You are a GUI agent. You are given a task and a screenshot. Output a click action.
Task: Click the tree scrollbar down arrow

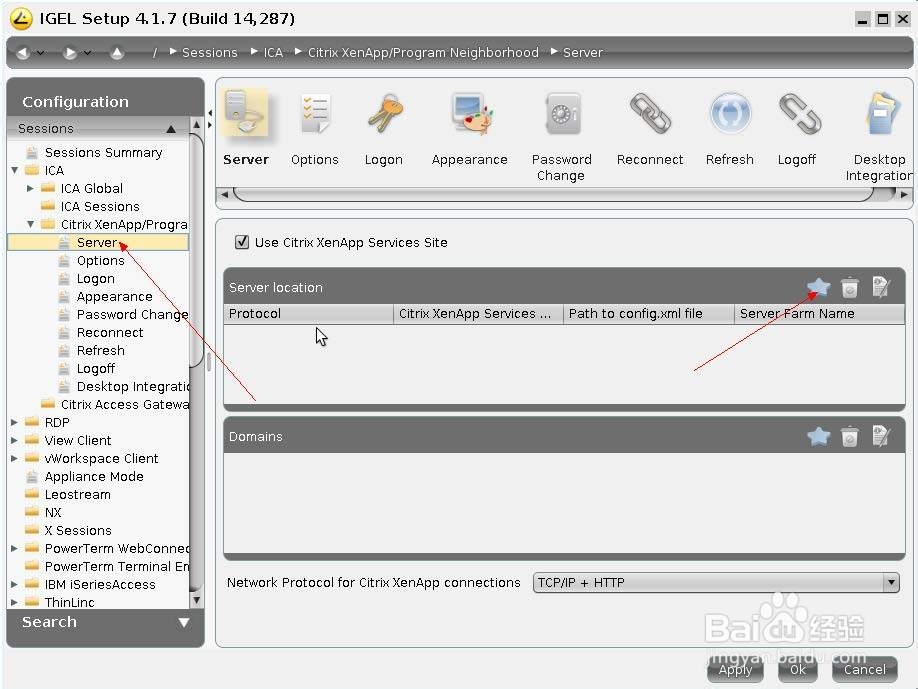point(197,600)
